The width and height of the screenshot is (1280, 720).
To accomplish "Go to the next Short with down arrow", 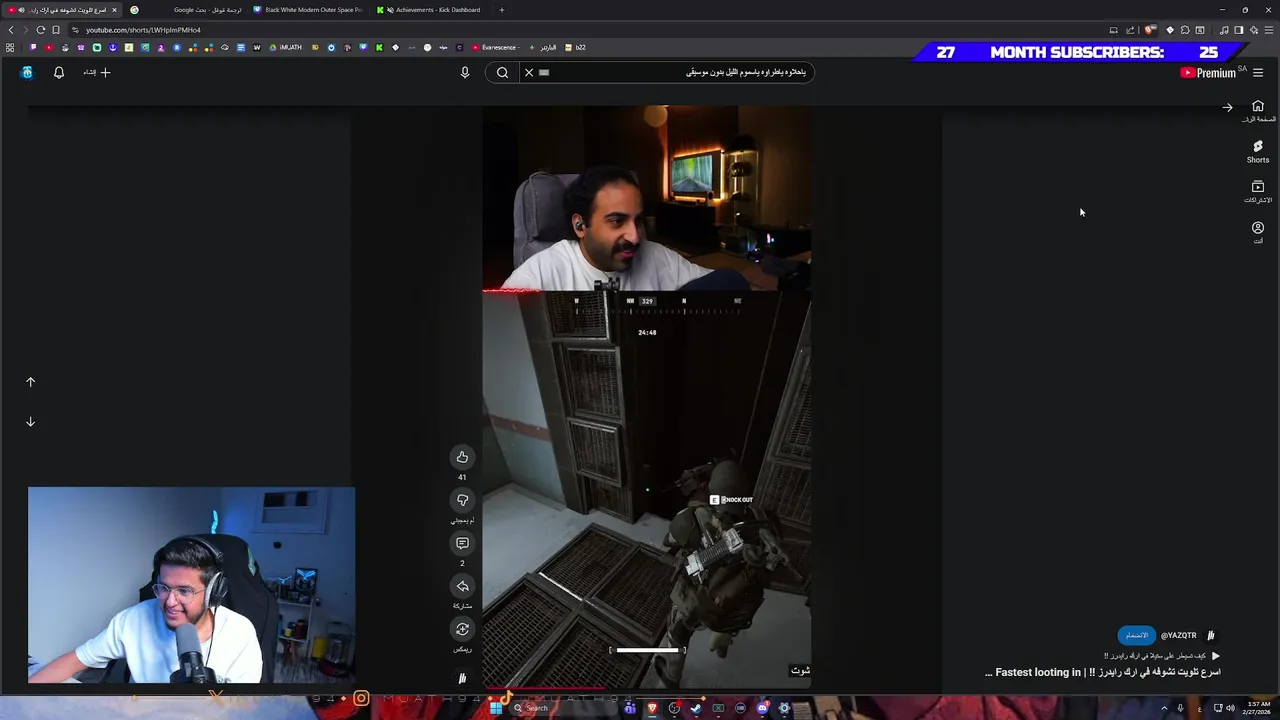I will (x=30, y=422).
